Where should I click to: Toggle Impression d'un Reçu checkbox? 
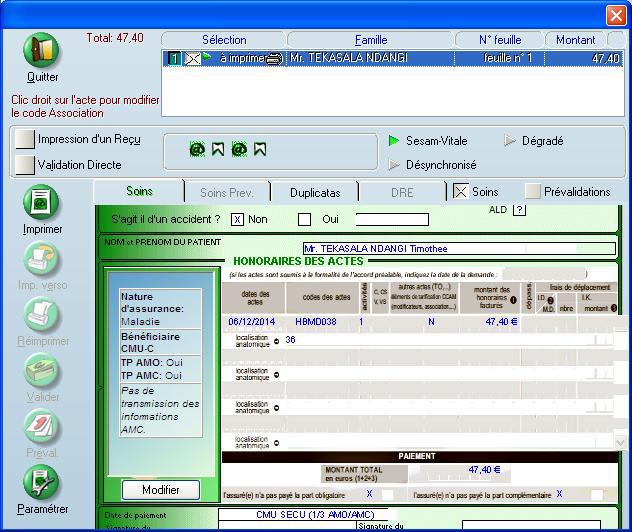coord(24,139)
